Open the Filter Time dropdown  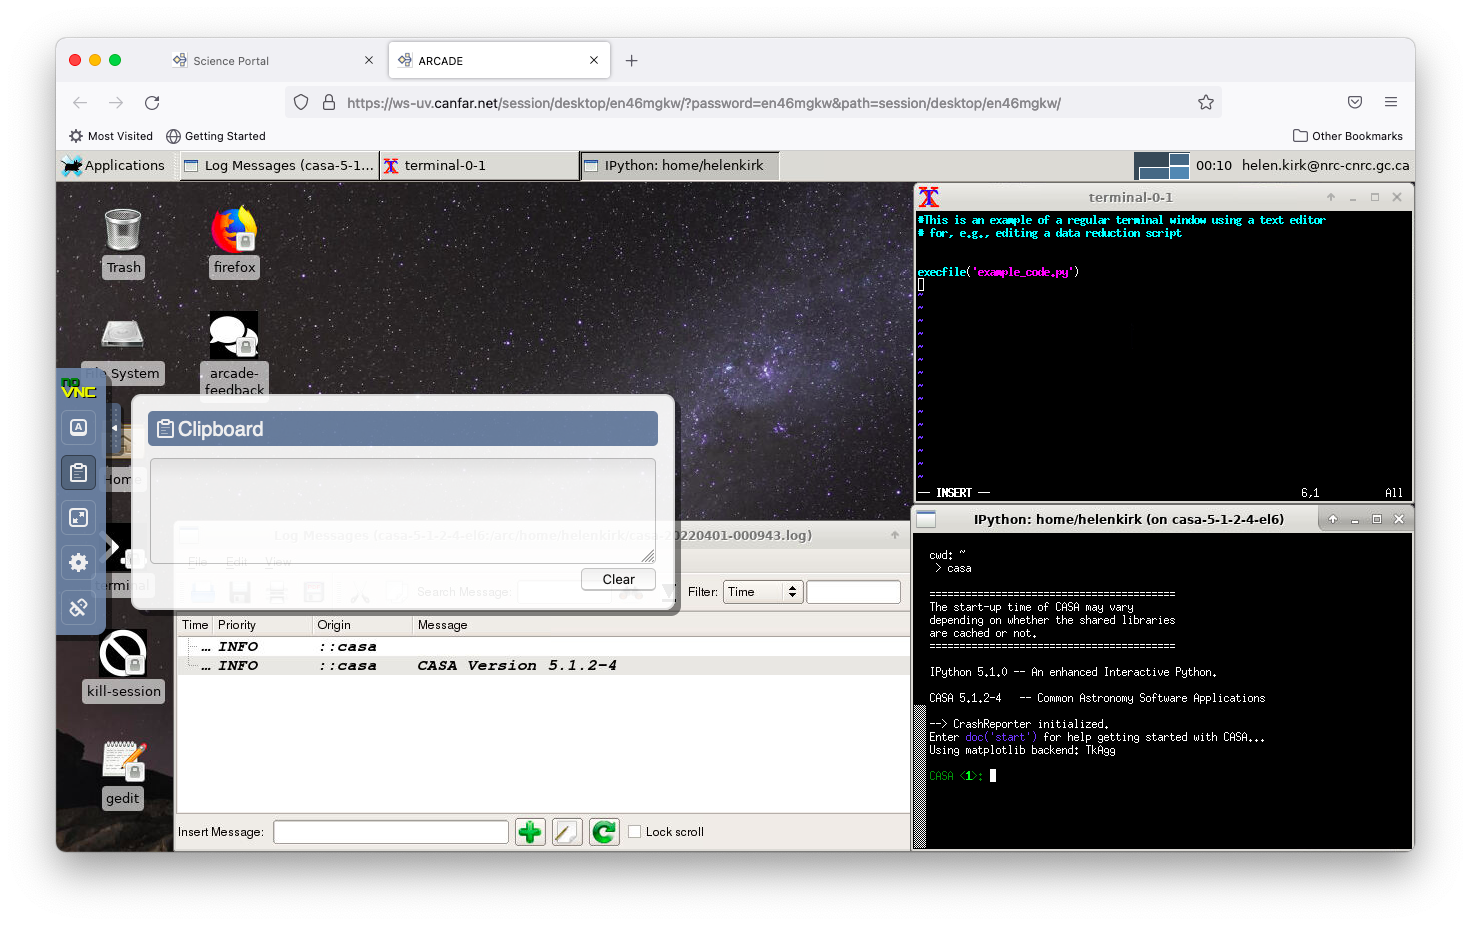tap(764, 592)
